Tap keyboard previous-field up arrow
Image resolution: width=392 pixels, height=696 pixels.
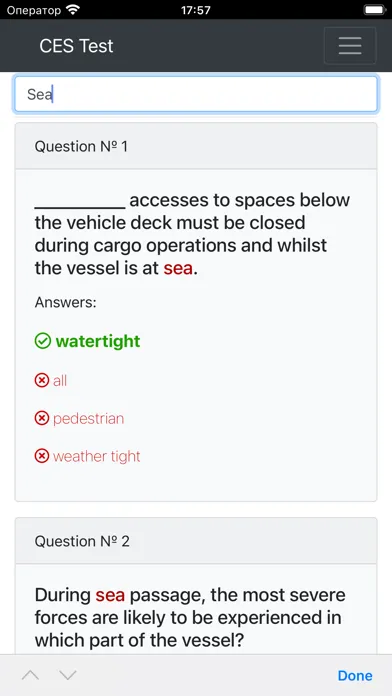point(30,675)
